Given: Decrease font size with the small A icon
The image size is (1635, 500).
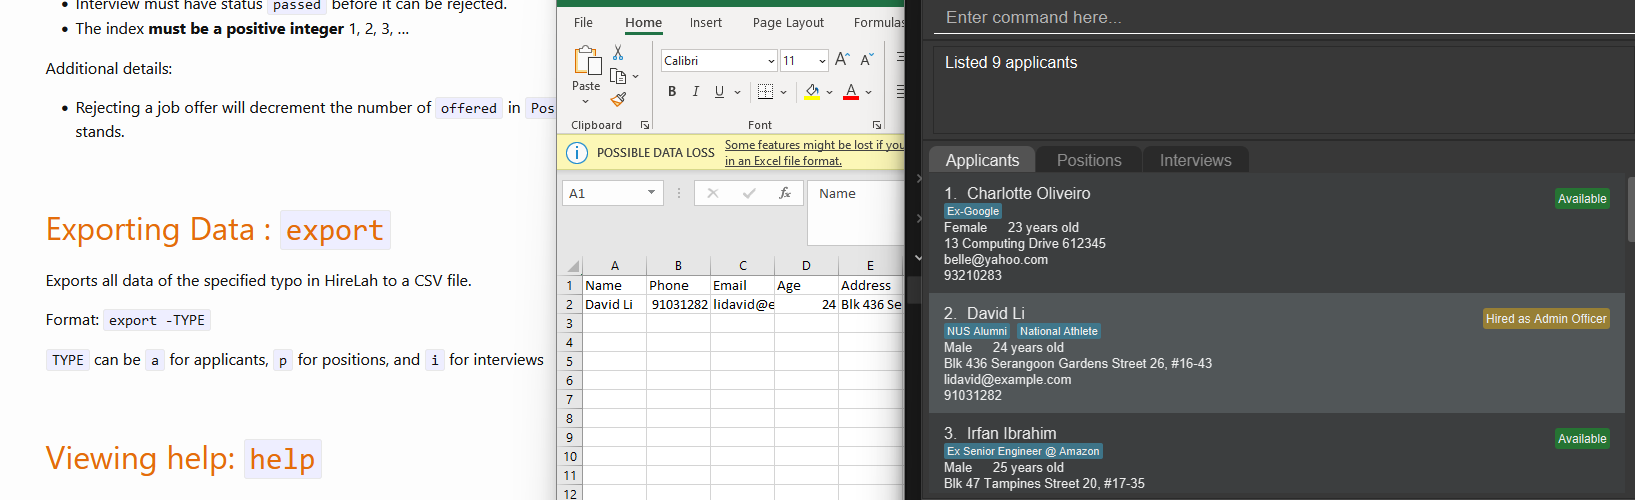Looking at the screenshot, I should 867,60.
